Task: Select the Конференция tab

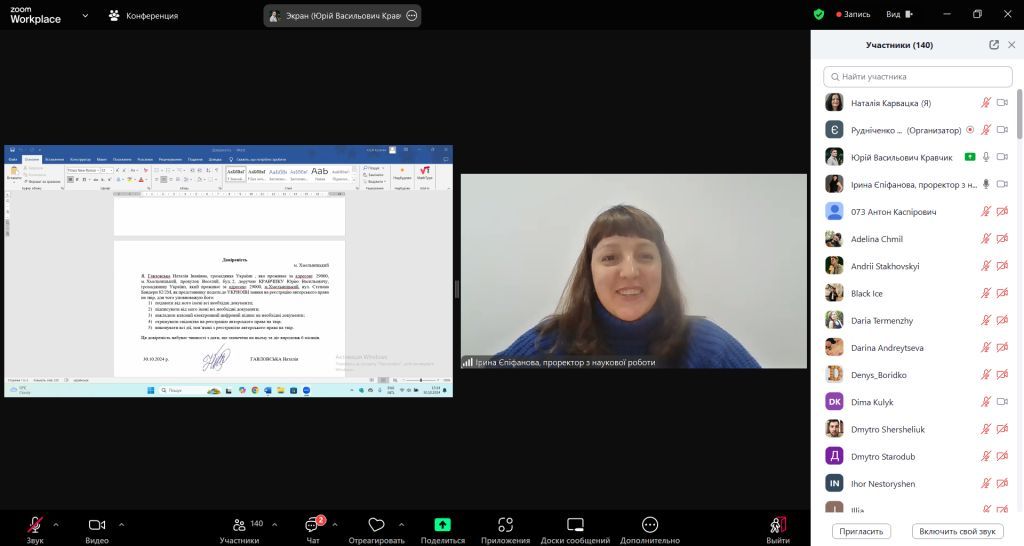Action: [143, 15]
